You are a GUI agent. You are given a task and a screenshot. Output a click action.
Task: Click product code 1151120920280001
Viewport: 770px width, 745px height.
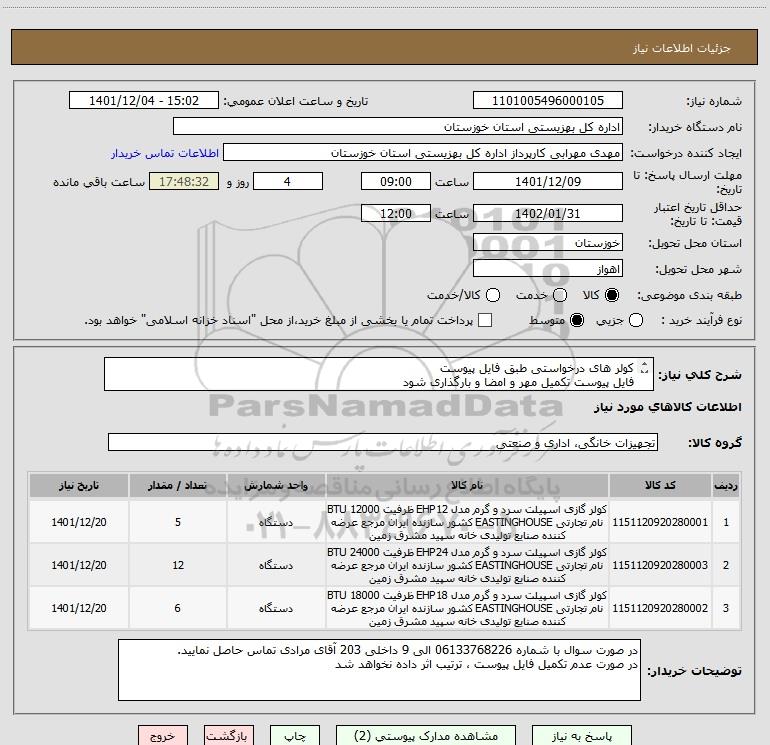coord(660,522)
